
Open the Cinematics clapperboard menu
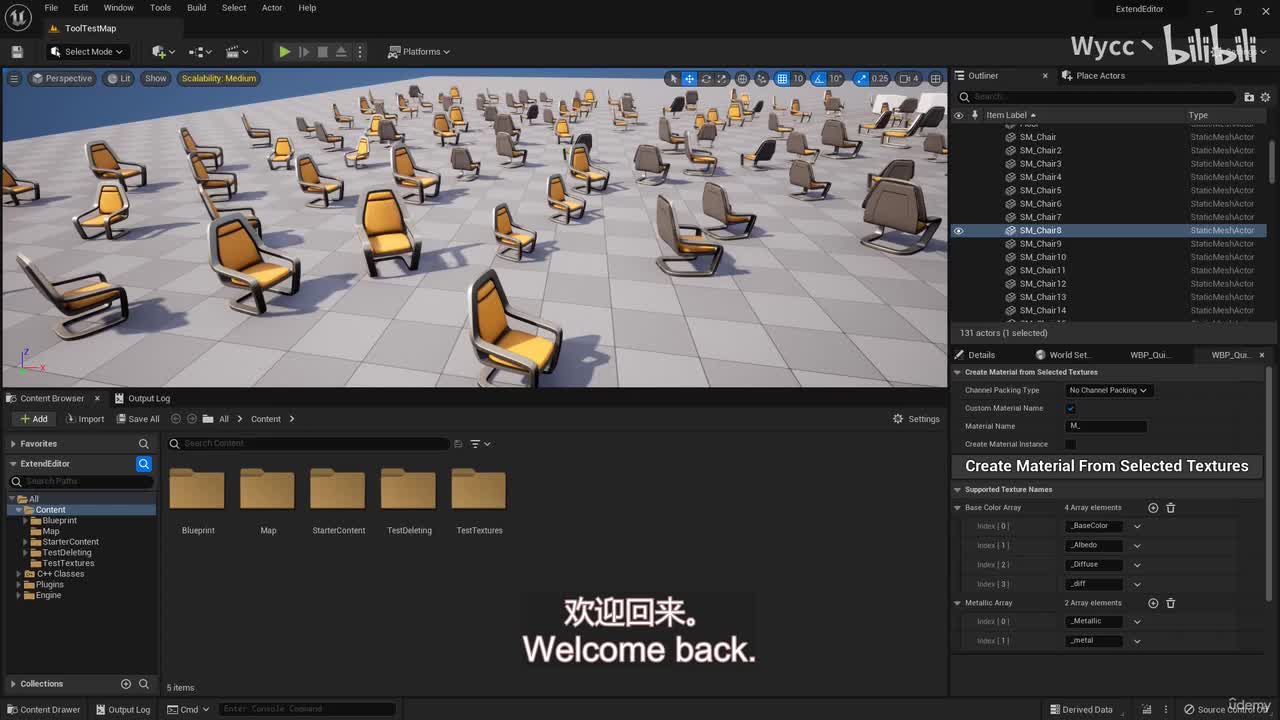tap(237, 52)
